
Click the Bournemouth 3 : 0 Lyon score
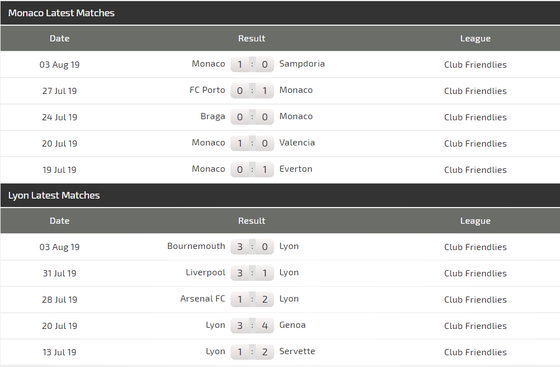coord(252,246)
